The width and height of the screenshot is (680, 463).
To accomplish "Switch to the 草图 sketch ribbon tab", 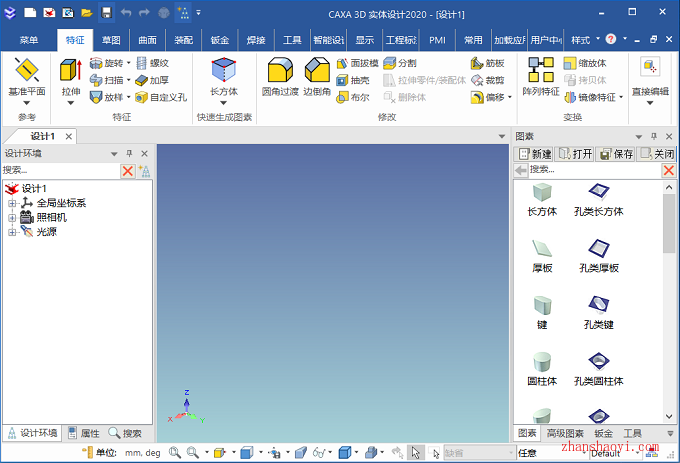I will pos(111,40).
